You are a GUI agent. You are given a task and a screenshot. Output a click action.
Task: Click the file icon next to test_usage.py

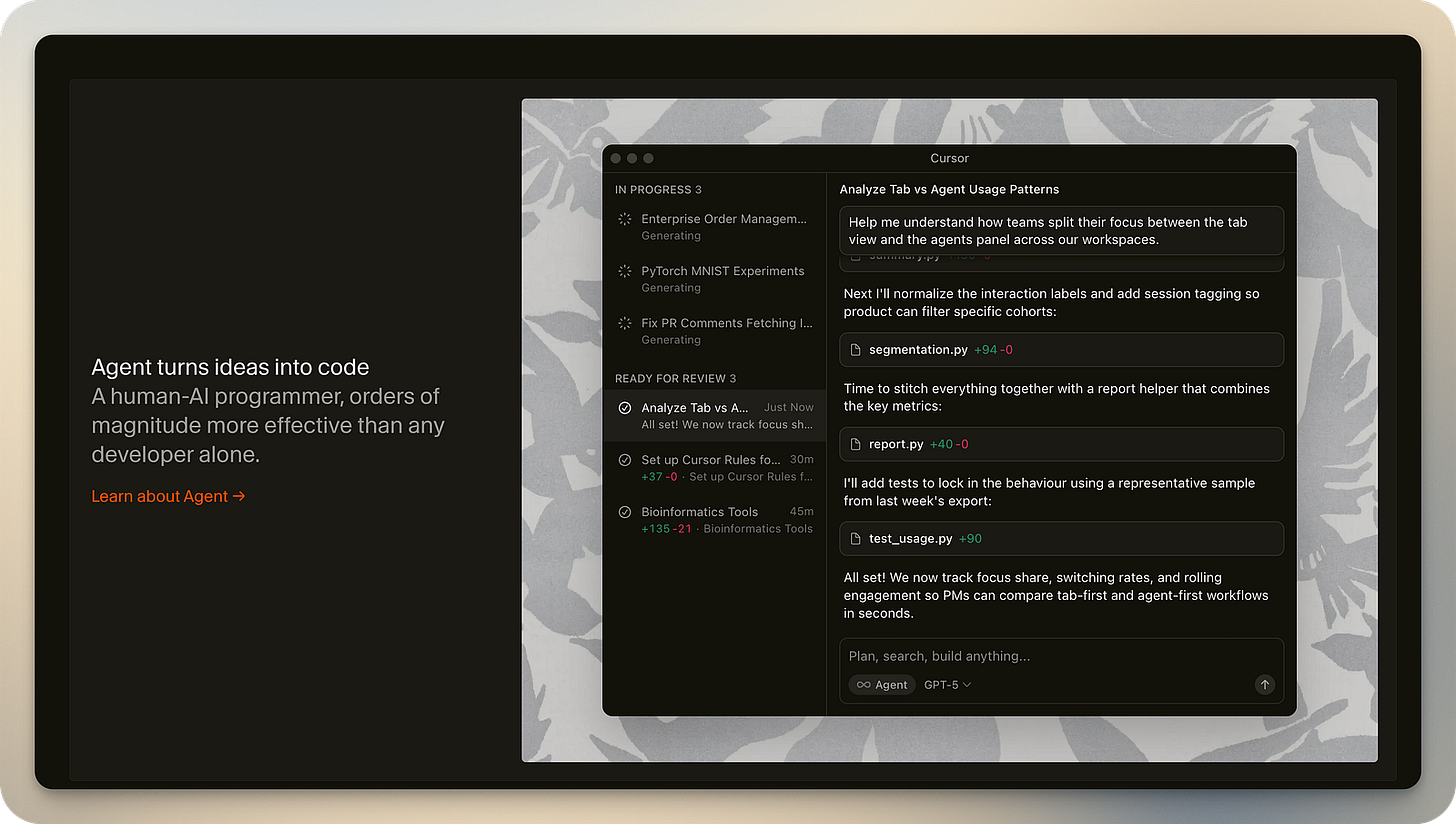[855, 539]
